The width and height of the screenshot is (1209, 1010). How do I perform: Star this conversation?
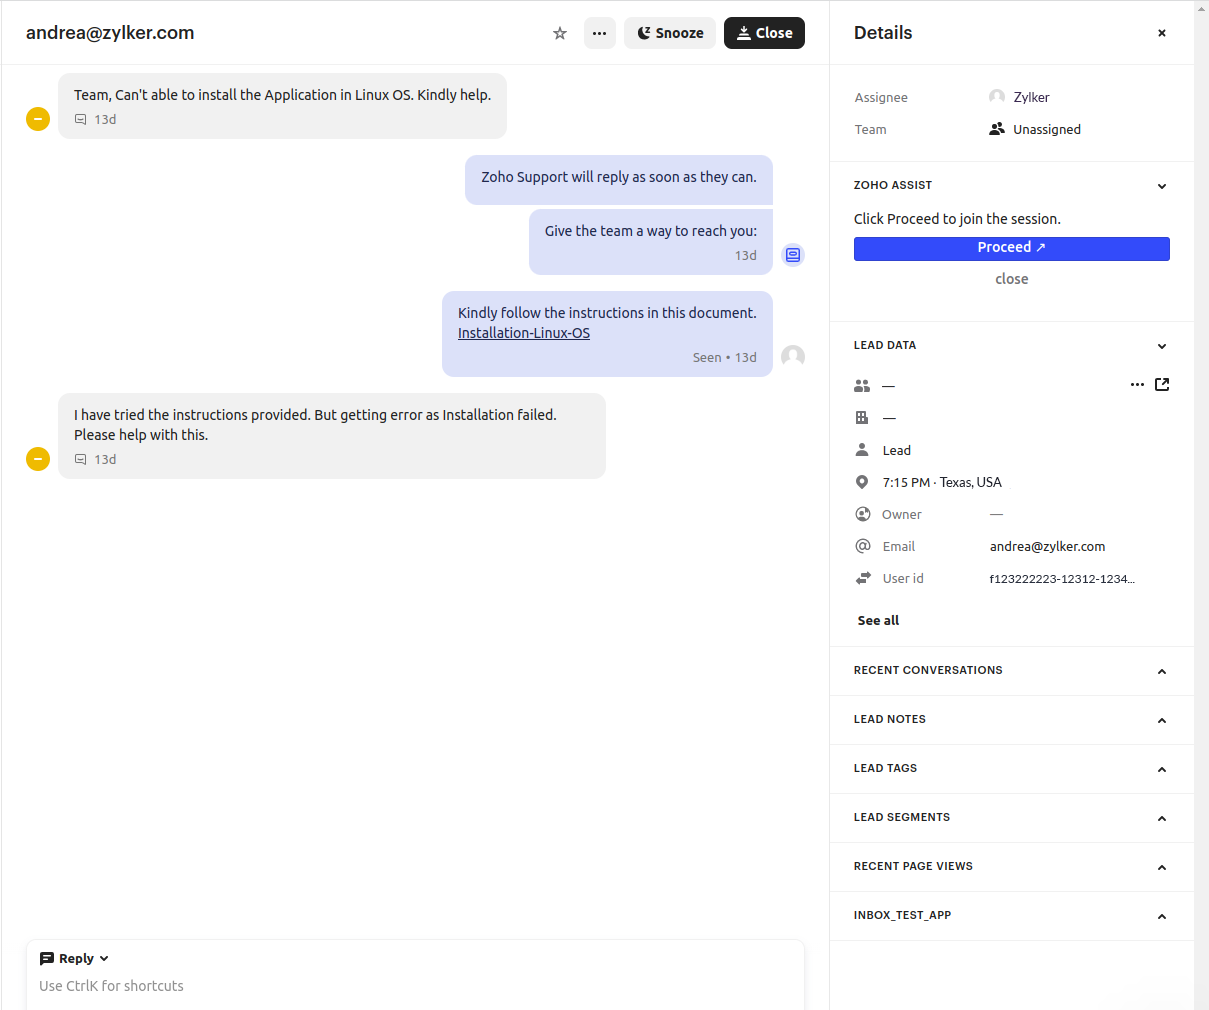[x=560, y=33]
